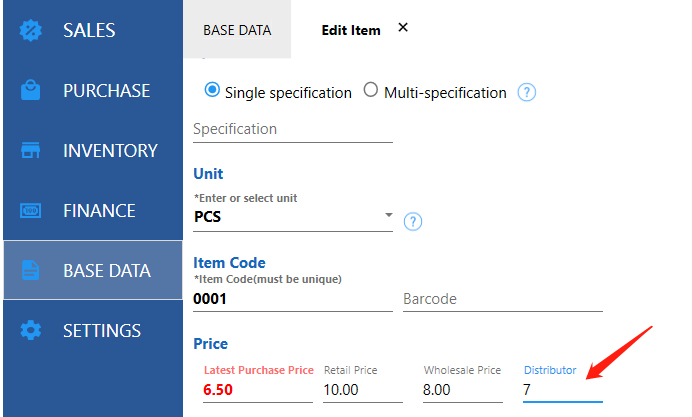This screenshot has width=692, height=417.
Task: Click the Wholesale Price value 8.00
Action: [436, 390]
